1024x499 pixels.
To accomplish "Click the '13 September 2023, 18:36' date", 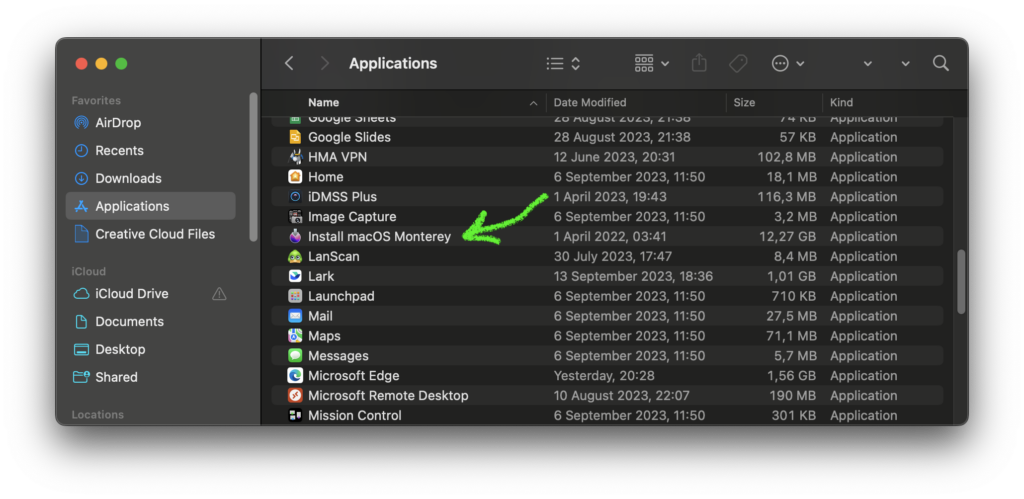I will (633, 276).
